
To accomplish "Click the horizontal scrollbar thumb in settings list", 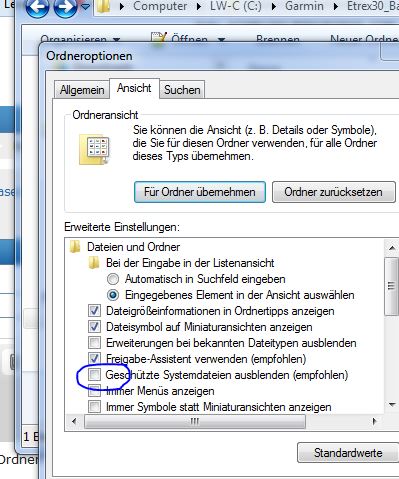I will coord(195,421).
